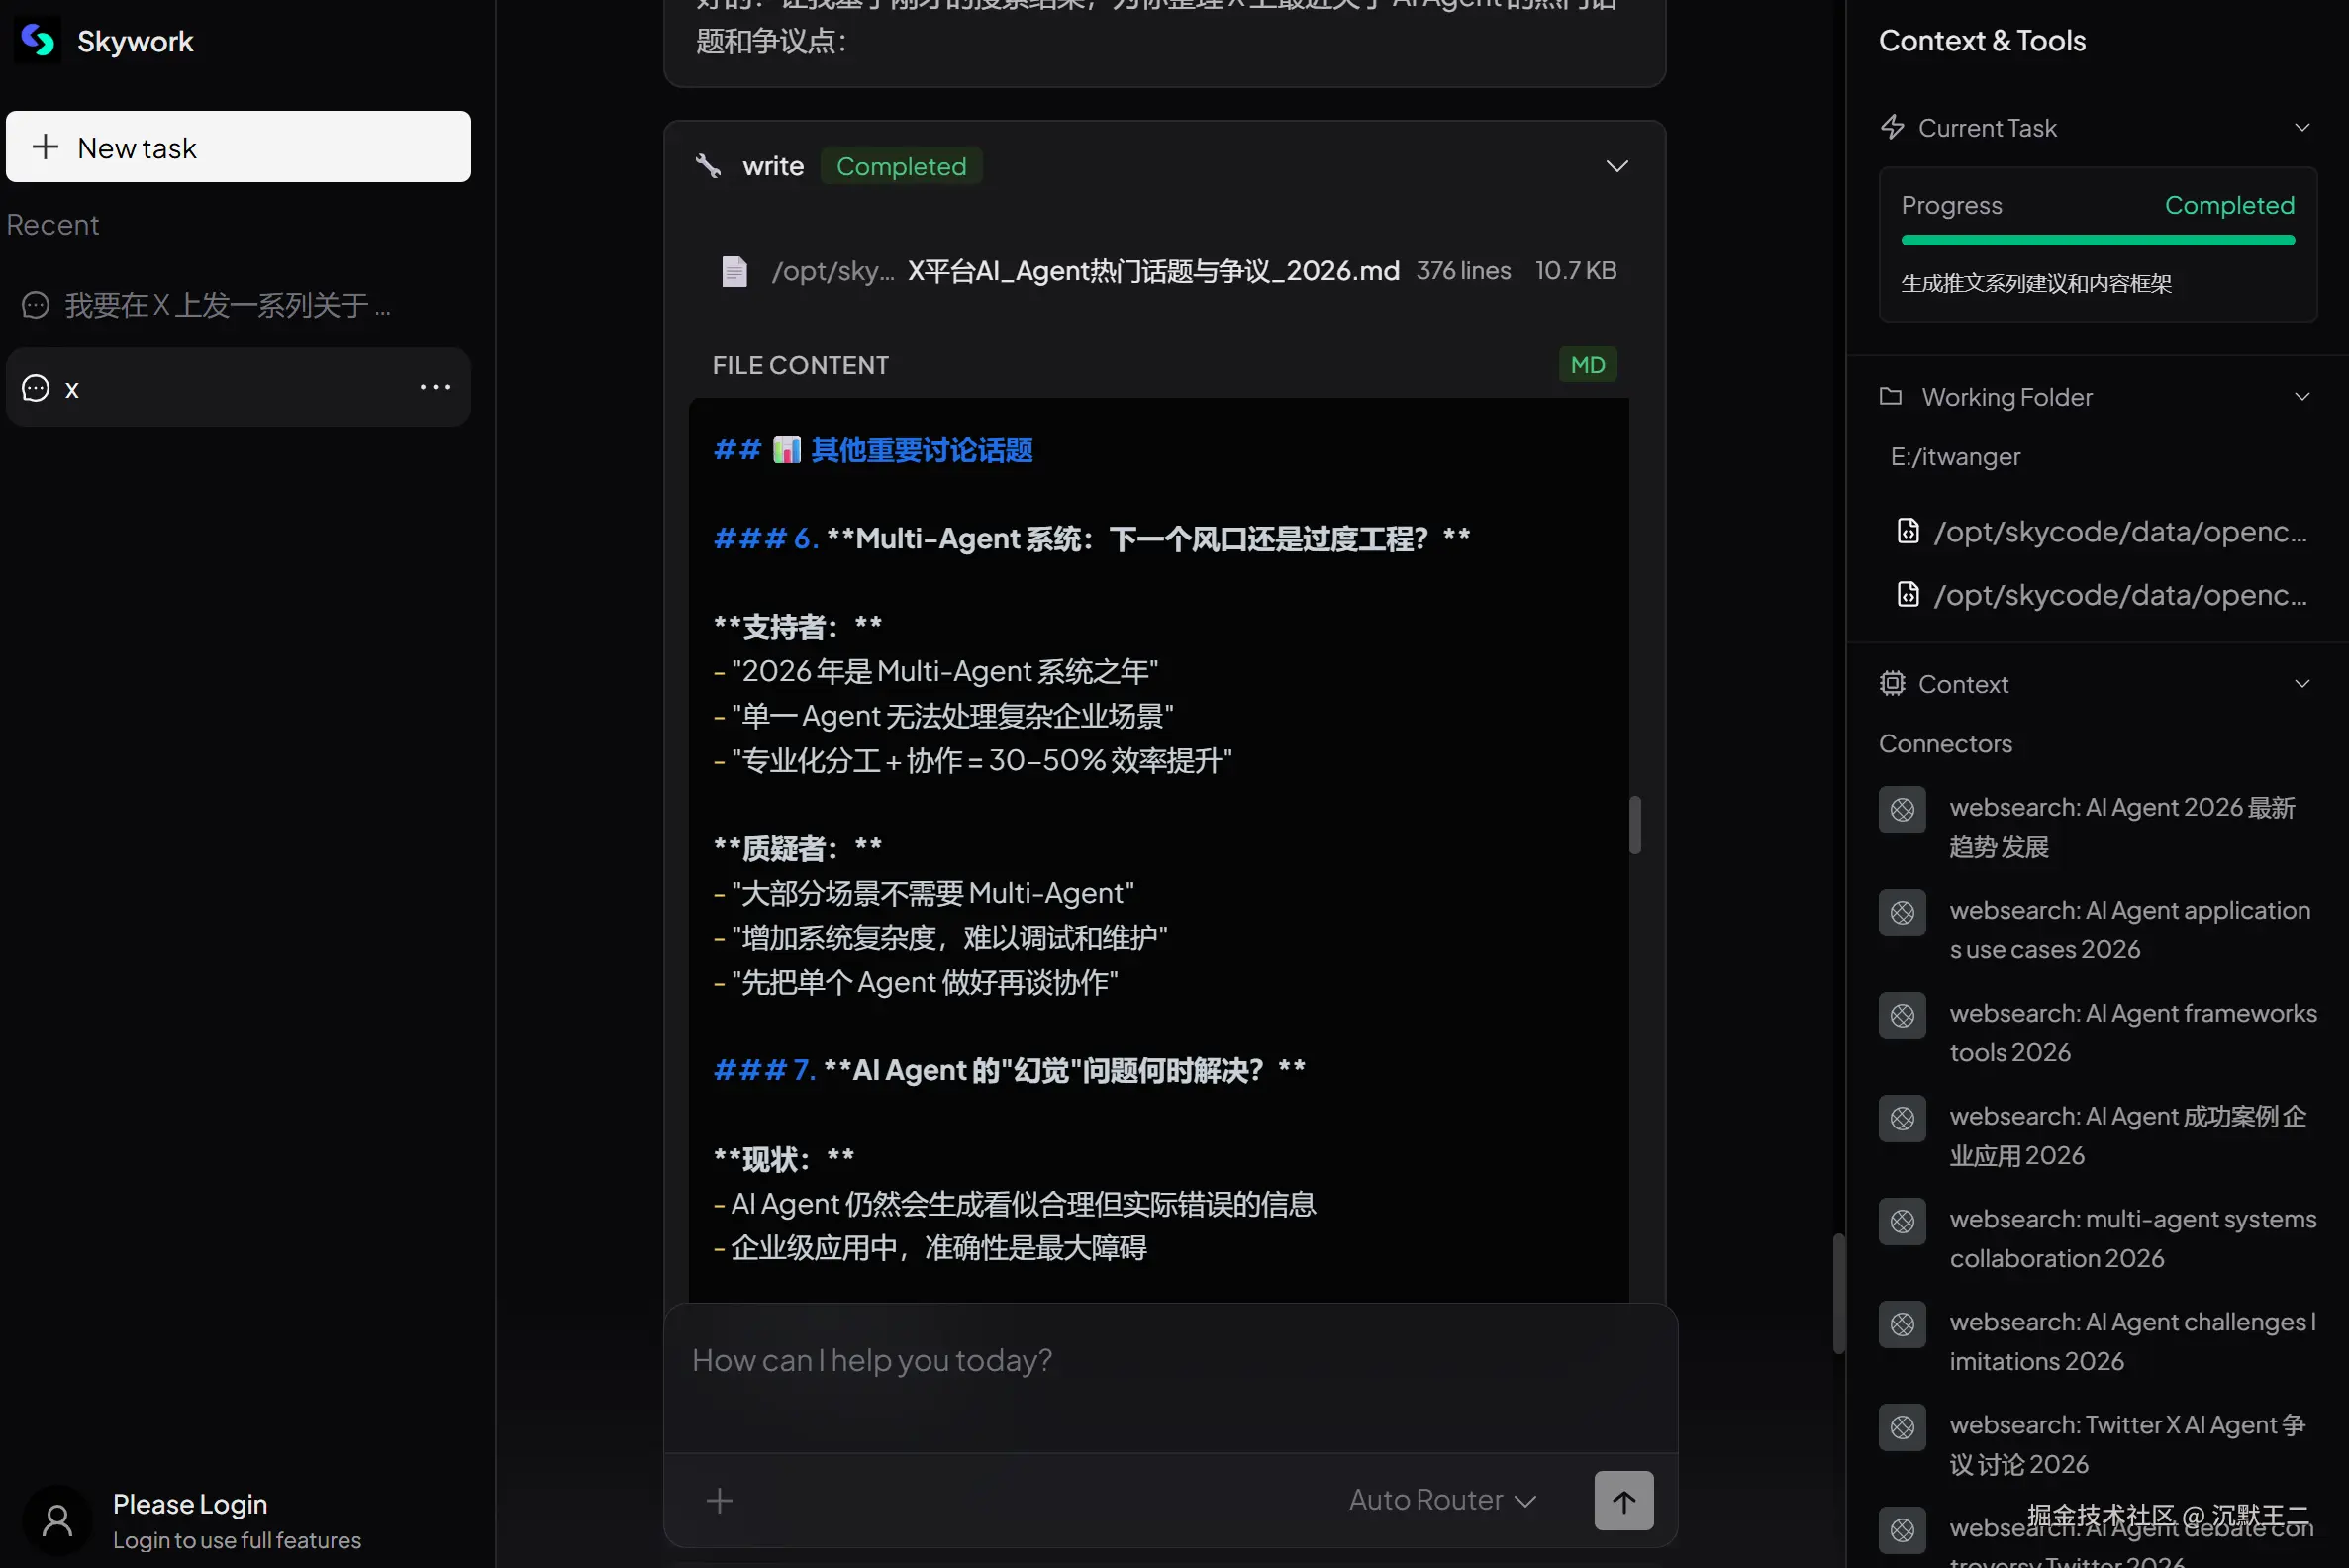Click the first /opt/skycode file icon
The height and width of the screenshot is (1568, 2349).
(x=1907, y=531)
